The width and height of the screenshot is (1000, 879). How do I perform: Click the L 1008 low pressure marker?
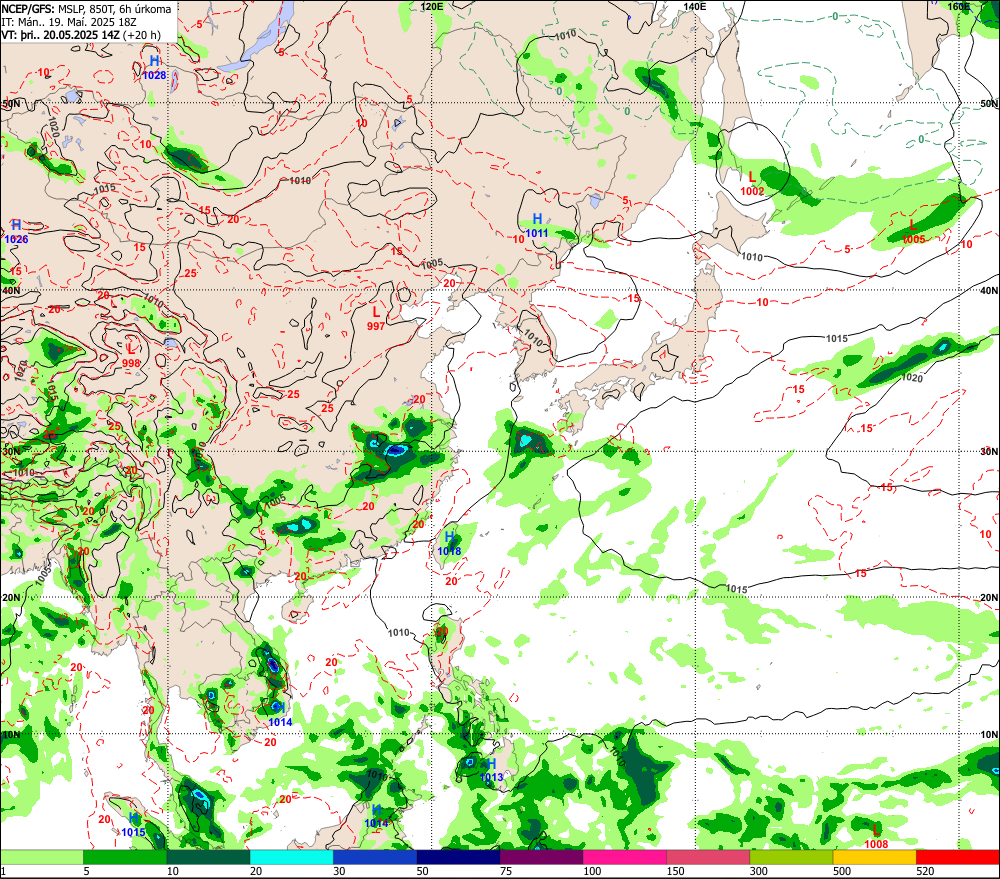click(876, 837)
